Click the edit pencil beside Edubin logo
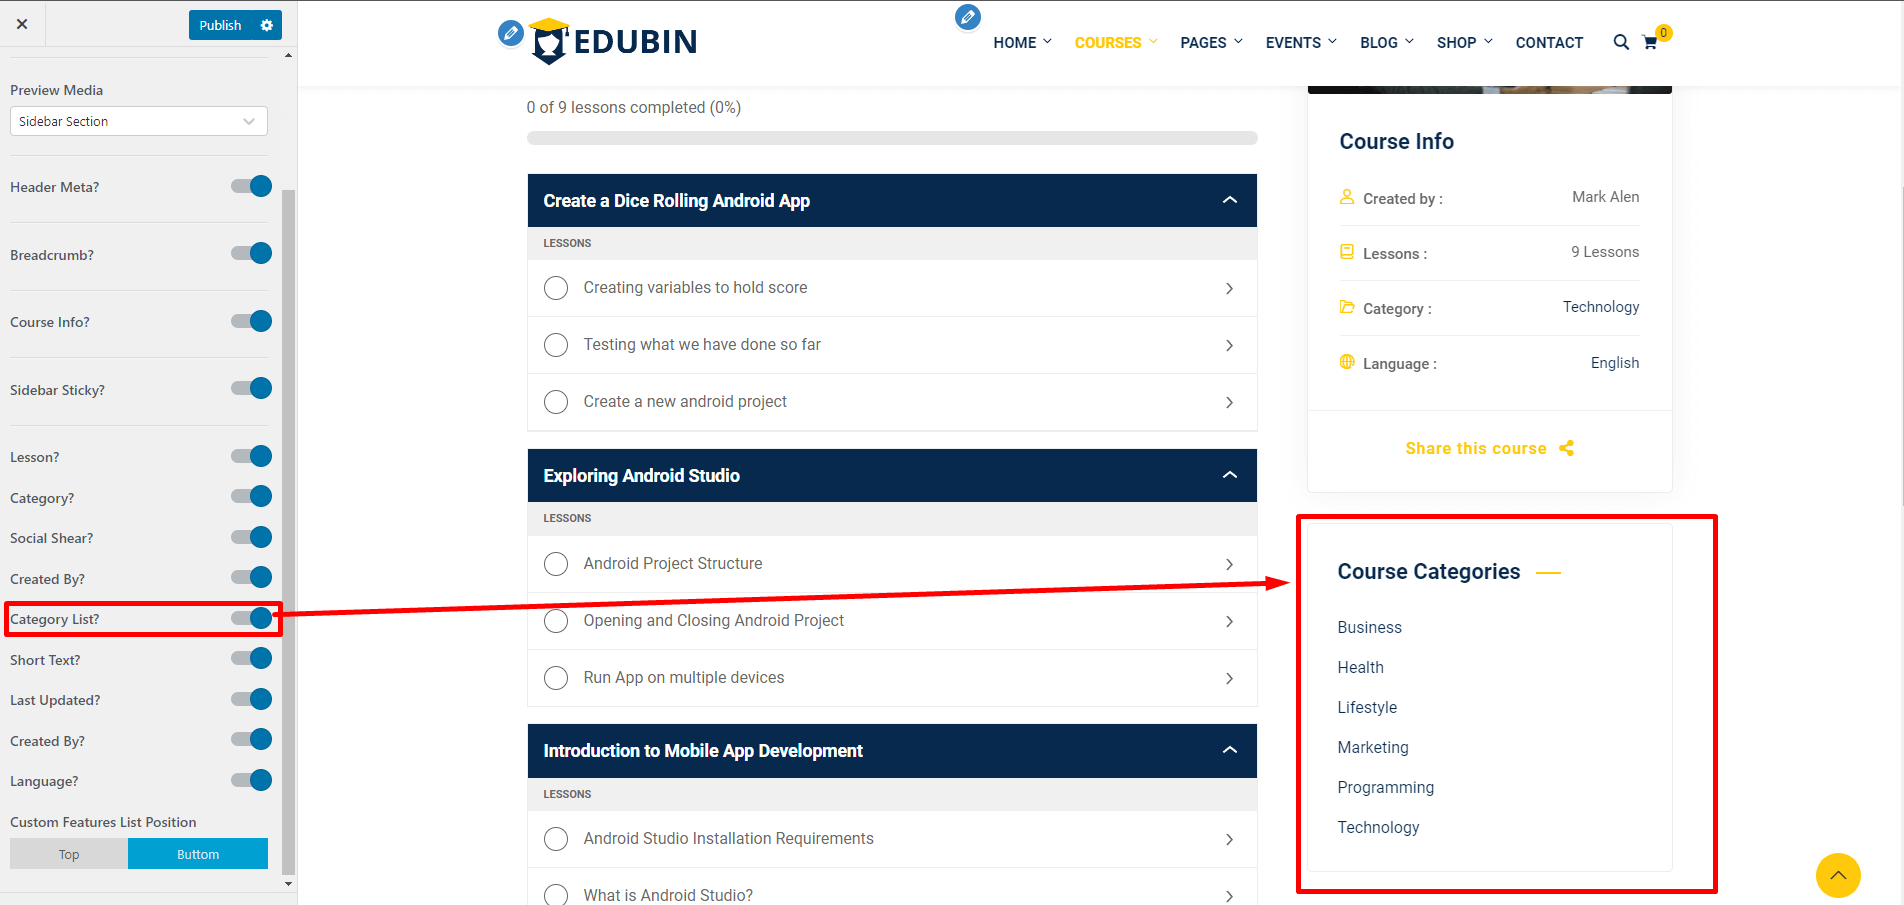Viewport: 1904px width, 905px height. coord(510,33)
